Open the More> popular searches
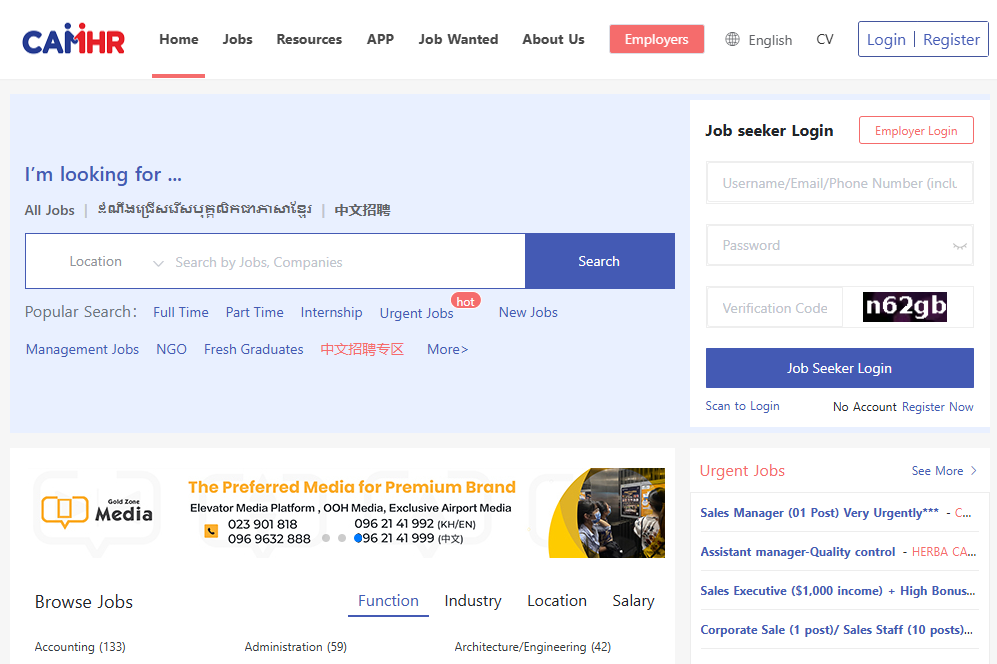The image size is (997, 664). point(447,349)
